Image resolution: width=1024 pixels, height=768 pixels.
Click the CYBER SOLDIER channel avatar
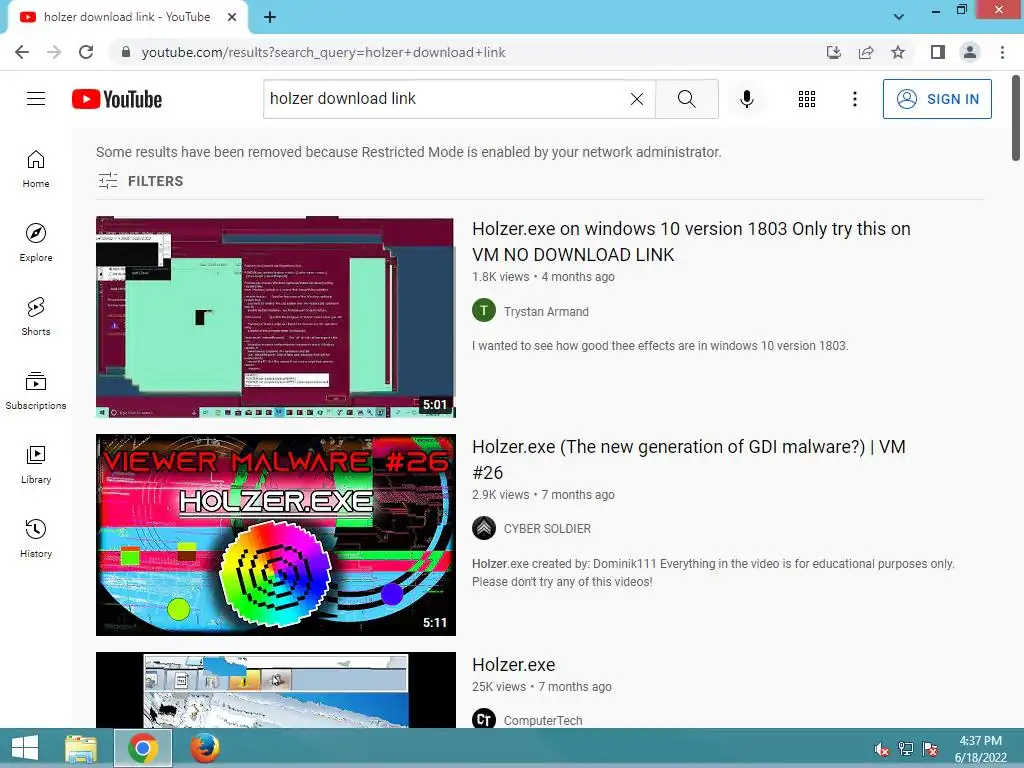[x=484, y=528]
